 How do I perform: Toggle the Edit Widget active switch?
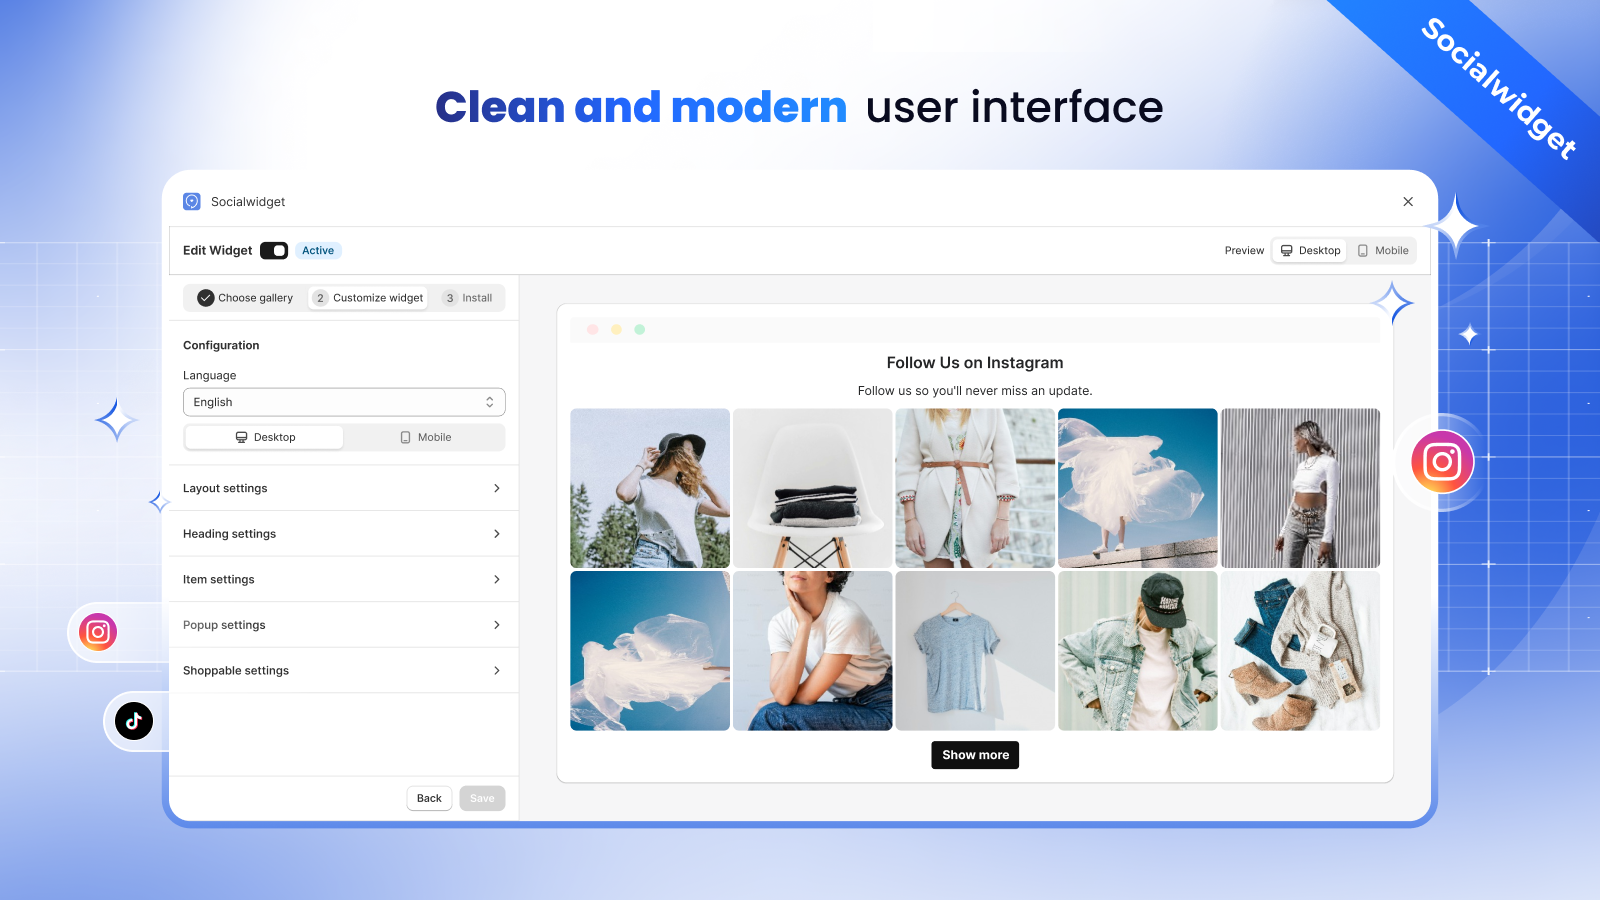(274, 251)
